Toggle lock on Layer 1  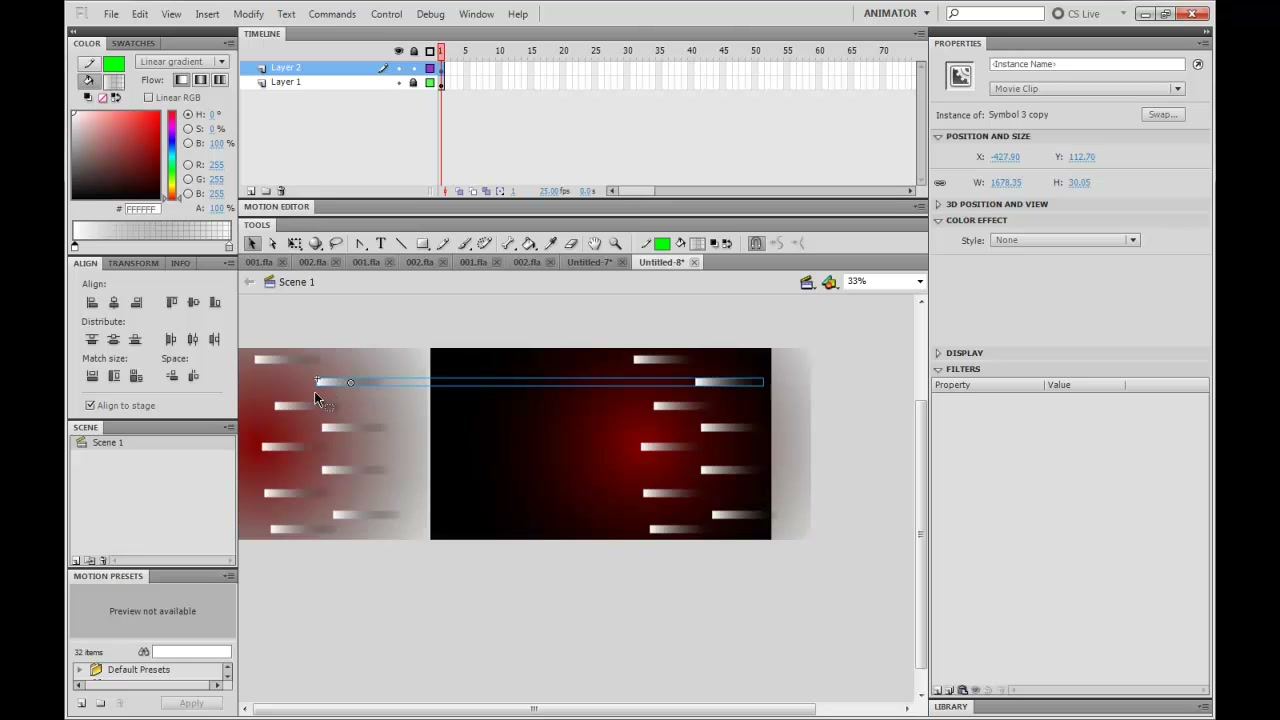[x=413, y=82]
